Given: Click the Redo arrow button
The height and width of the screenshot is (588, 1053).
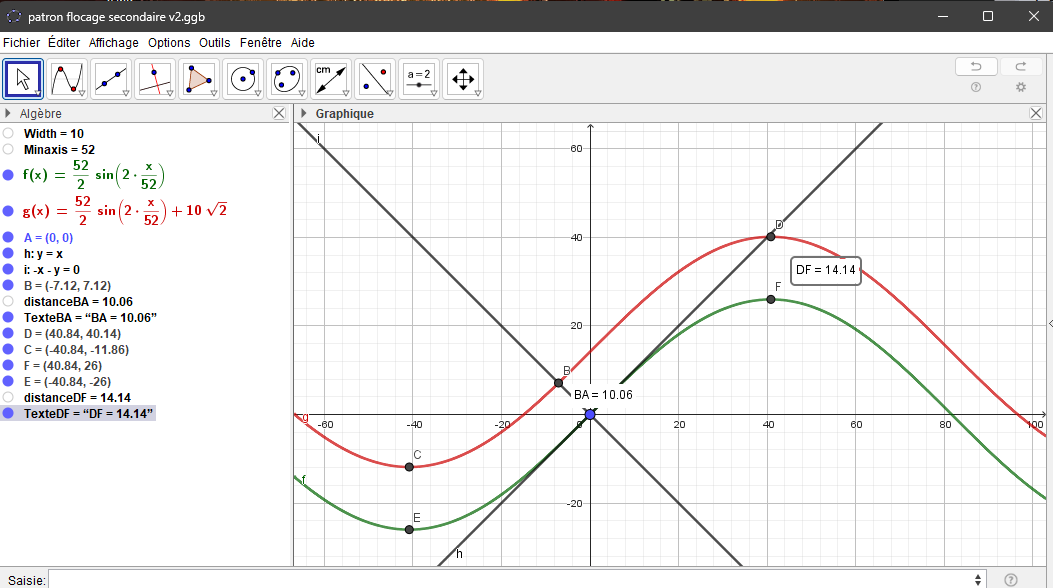Looking at the screenshot, I should pos(1021,66).
